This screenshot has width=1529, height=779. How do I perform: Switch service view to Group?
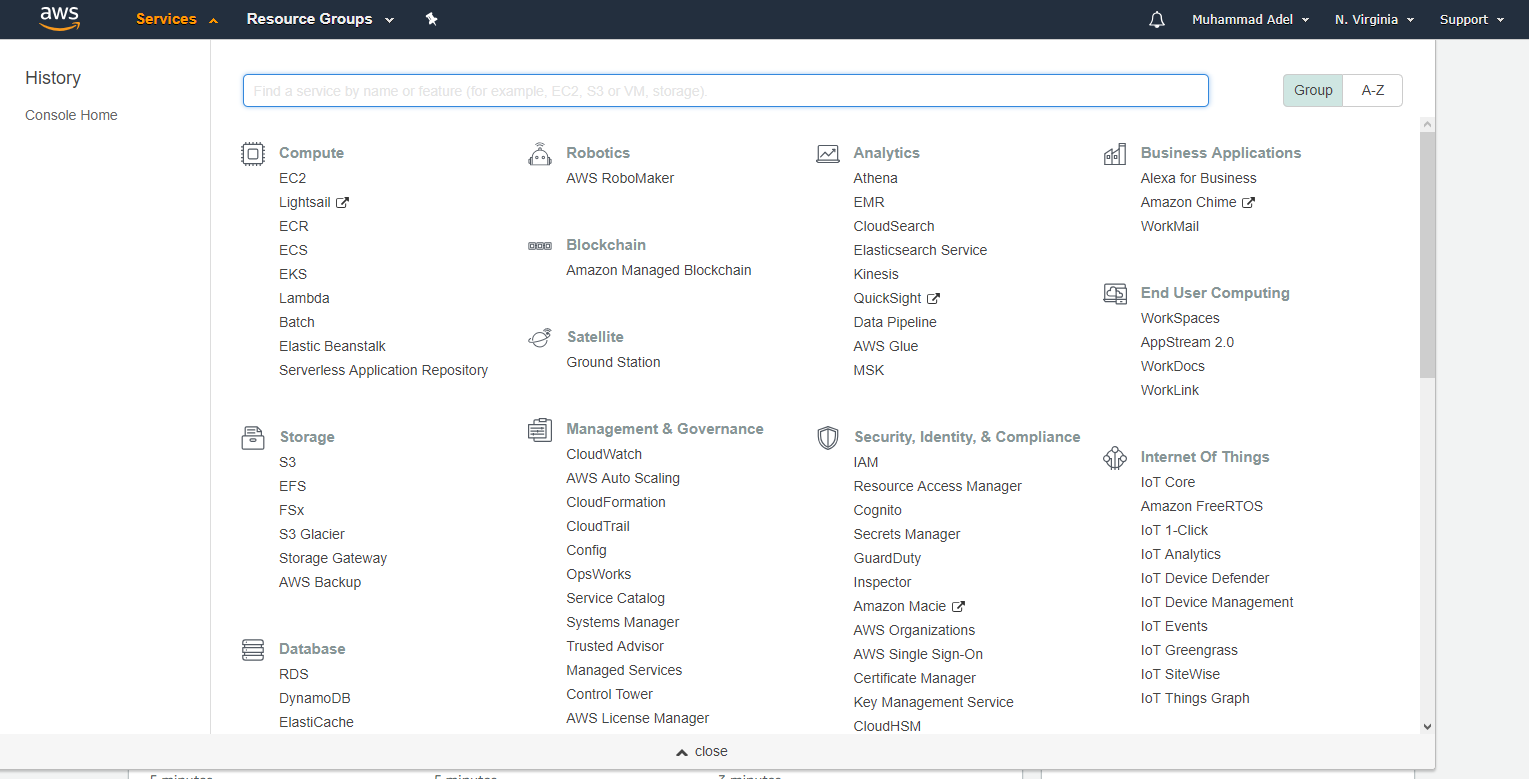[x=1313, y=90]
